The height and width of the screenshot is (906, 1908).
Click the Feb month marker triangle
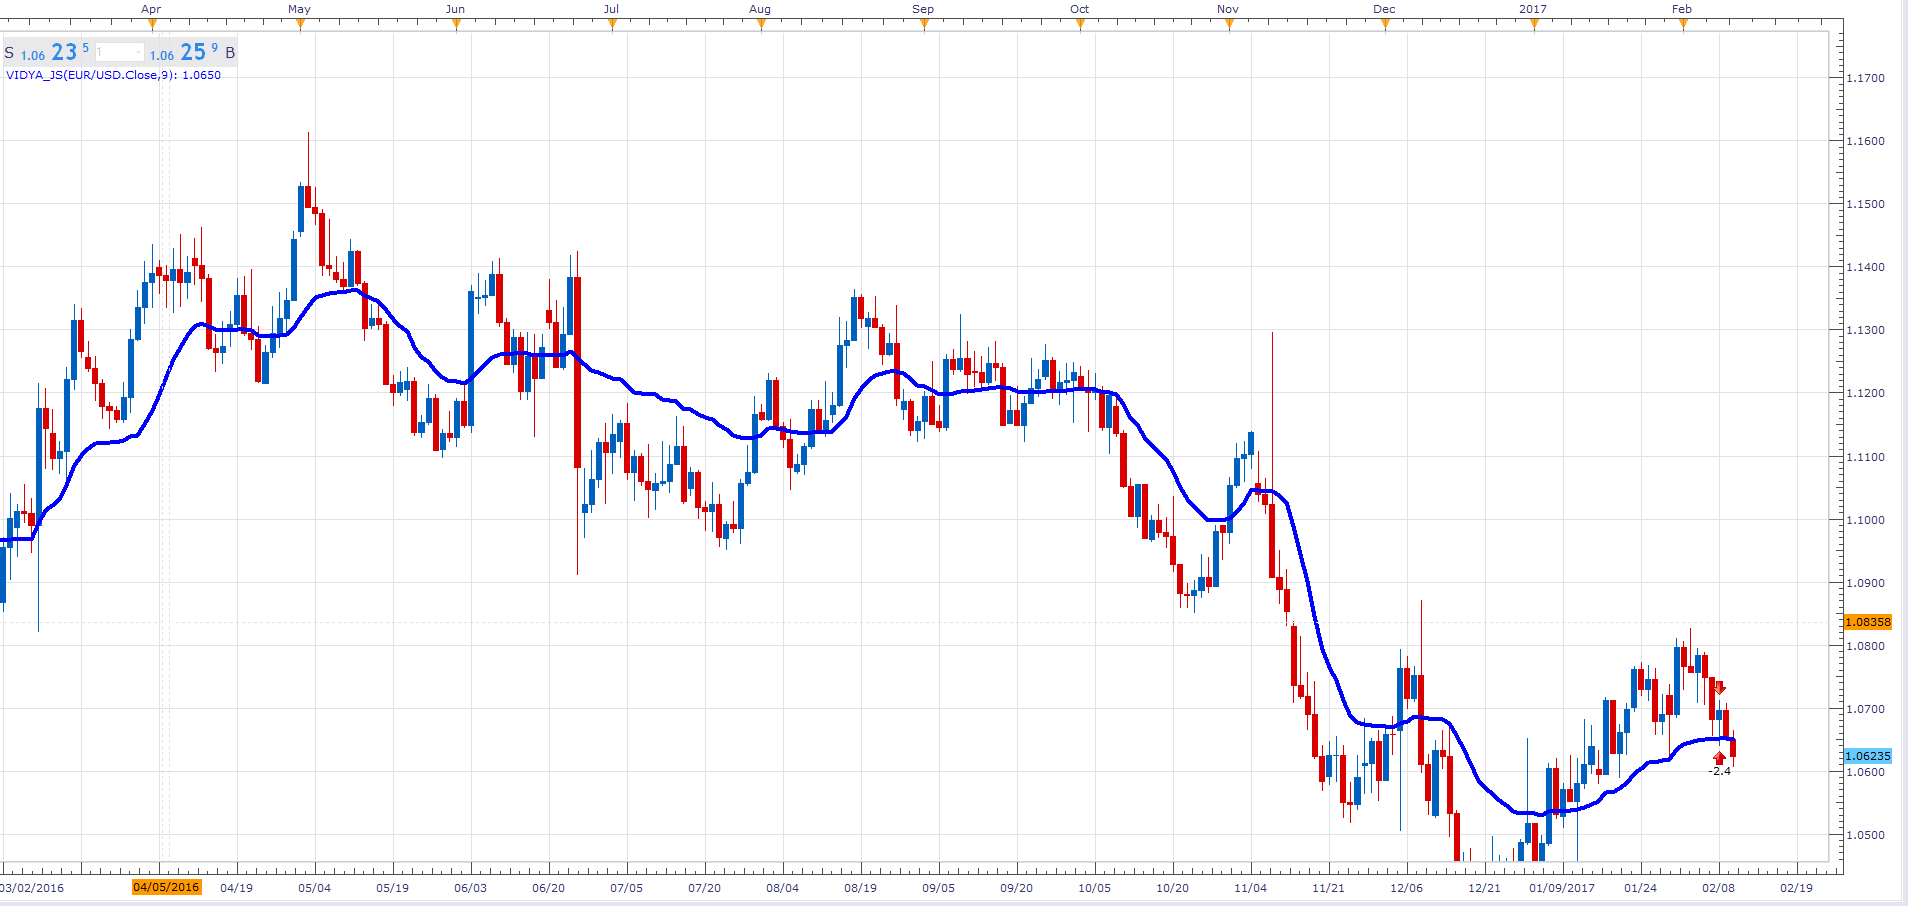(1683, 25)
